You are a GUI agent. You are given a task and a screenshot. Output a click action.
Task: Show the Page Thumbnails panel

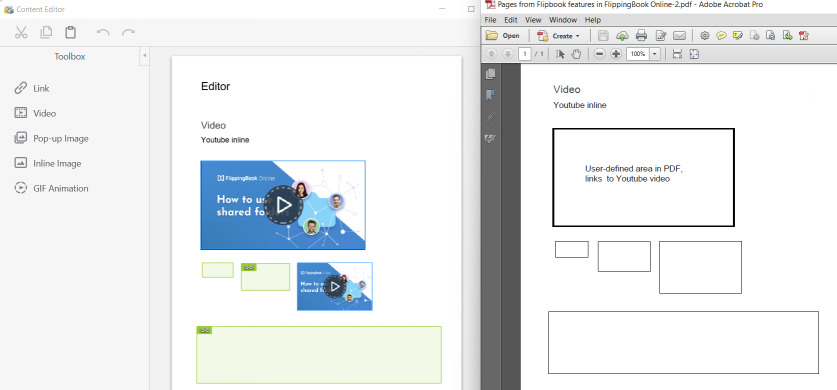tap(490, 74)
